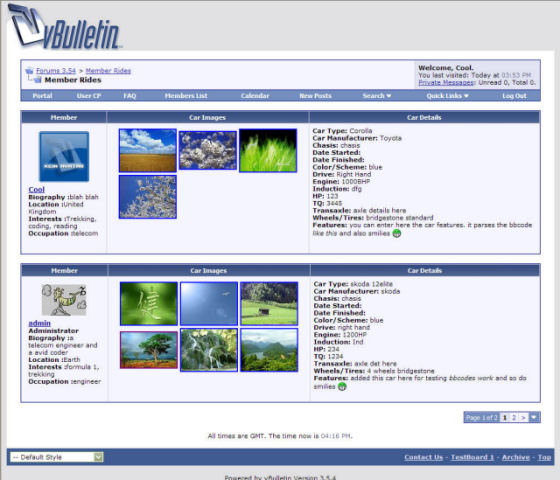This screenshot has height=480, width=560.
Task: View the waterfall car image thumbnail
Action: pyautogui.click(x=209, y=350)
